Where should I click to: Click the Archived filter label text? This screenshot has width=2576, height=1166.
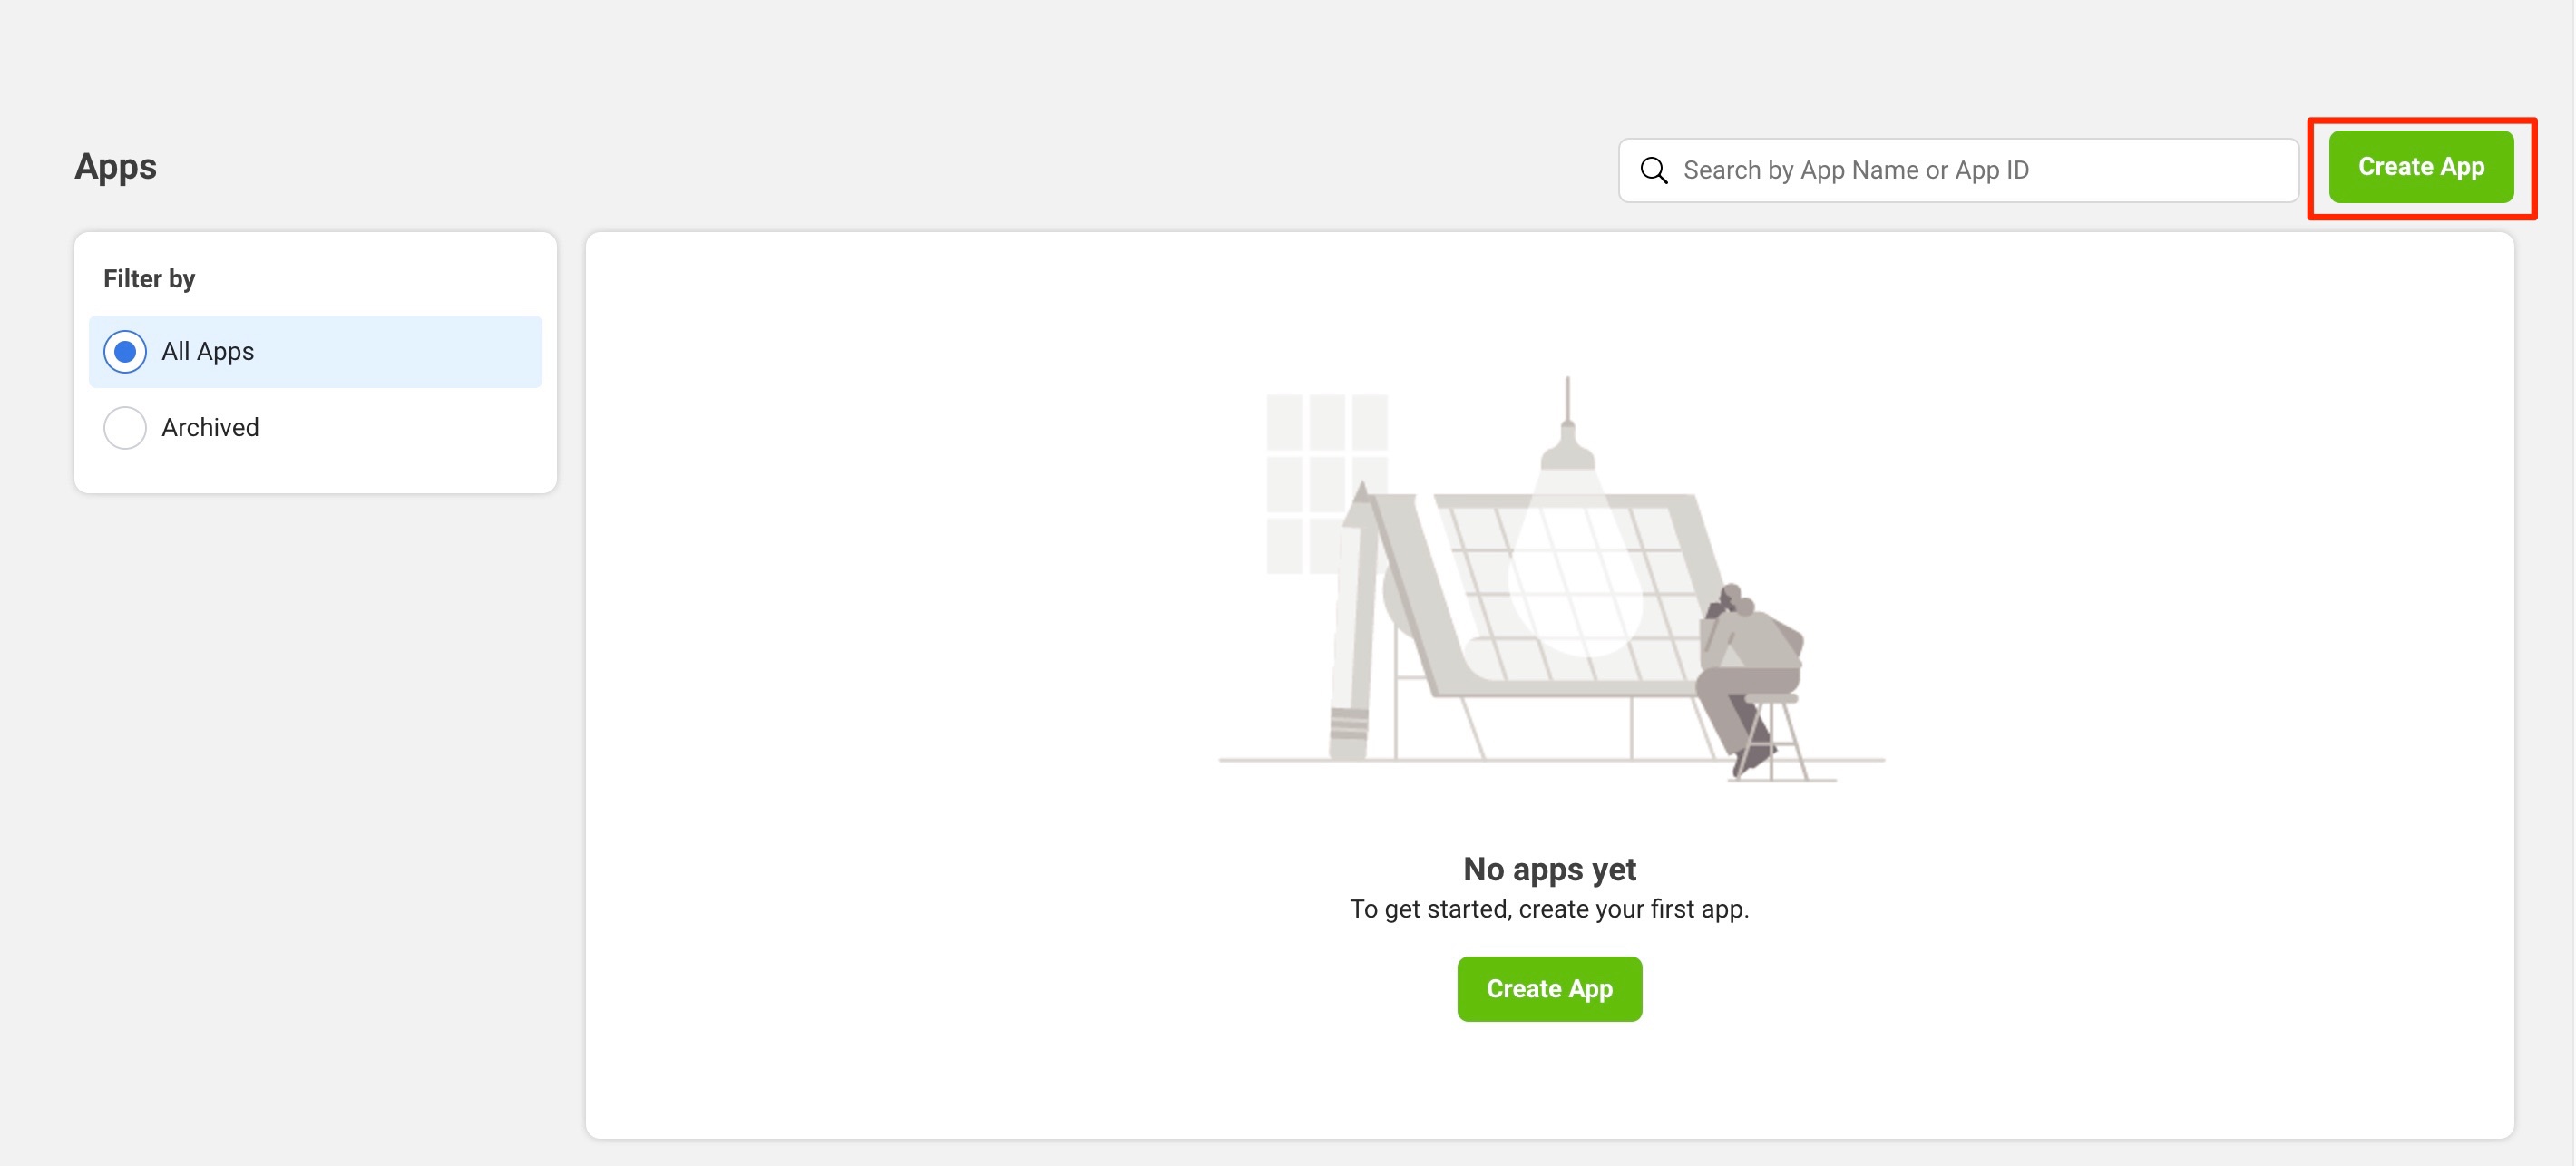point(210,428)
